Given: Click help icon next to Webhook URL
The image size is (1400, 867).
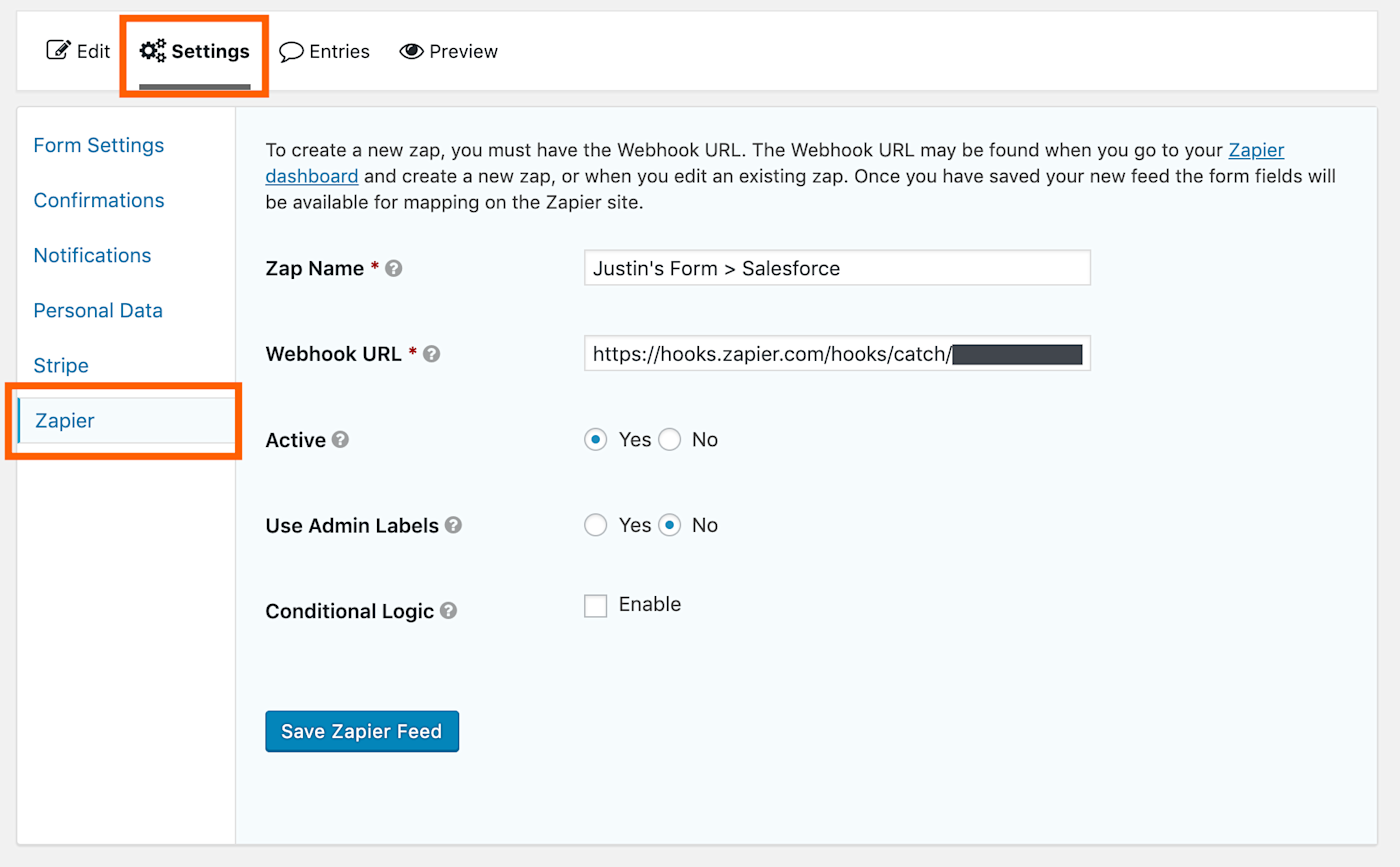Looking at the screenshot, I should coord(431,354).
